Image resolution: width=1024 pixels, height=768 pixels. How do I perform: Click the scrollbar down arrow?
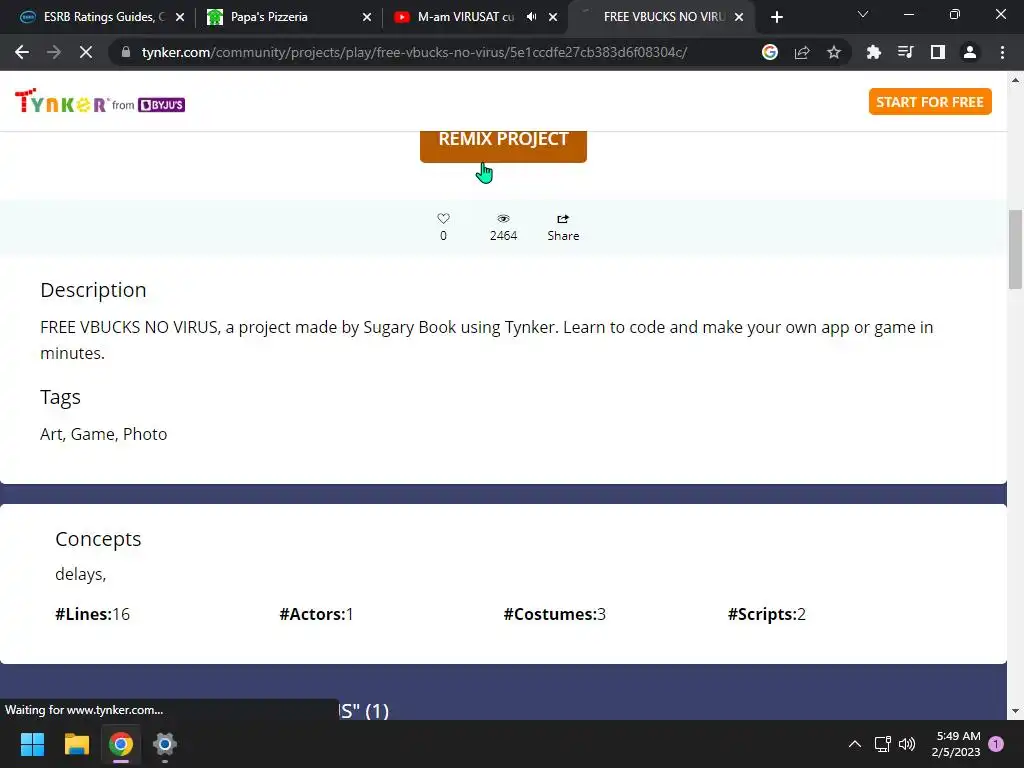[1016, 711]
